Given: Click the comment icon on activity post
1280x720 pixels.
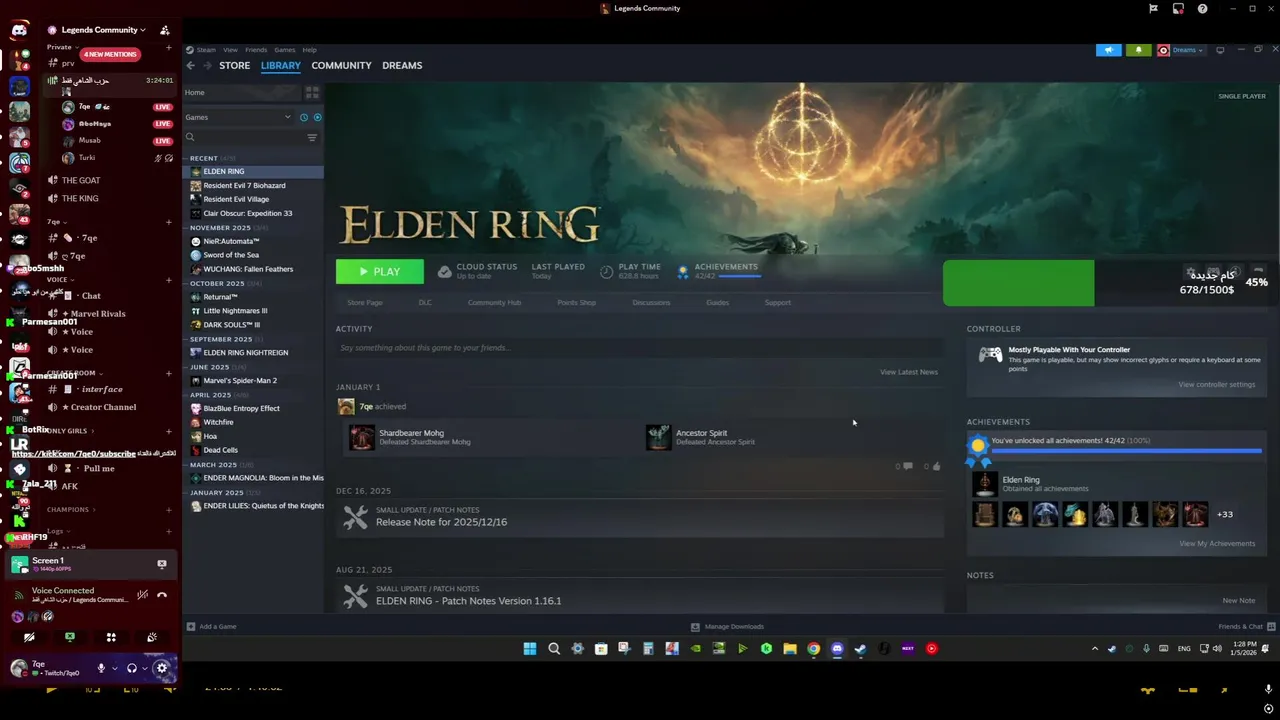Looking at the screenshot, I should click(908, 466).
